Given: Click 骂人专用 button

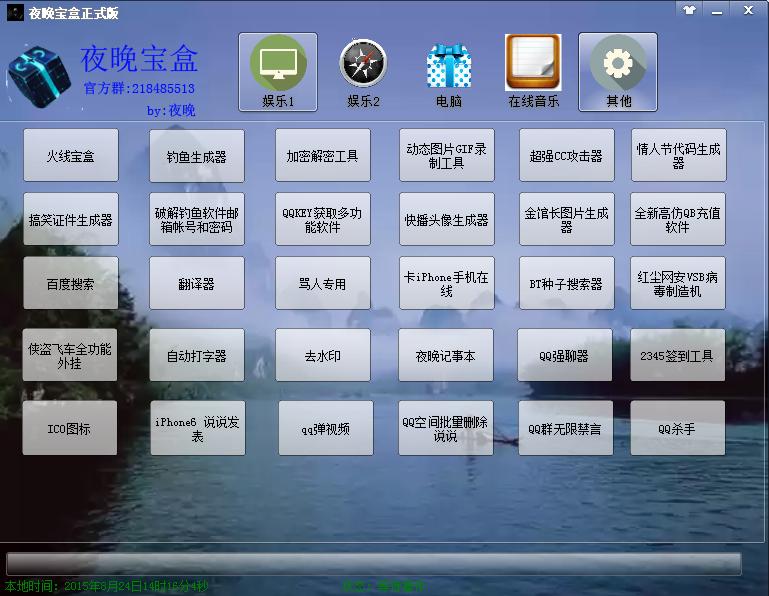Looking at the screenshot, I should tap(323, 283).
